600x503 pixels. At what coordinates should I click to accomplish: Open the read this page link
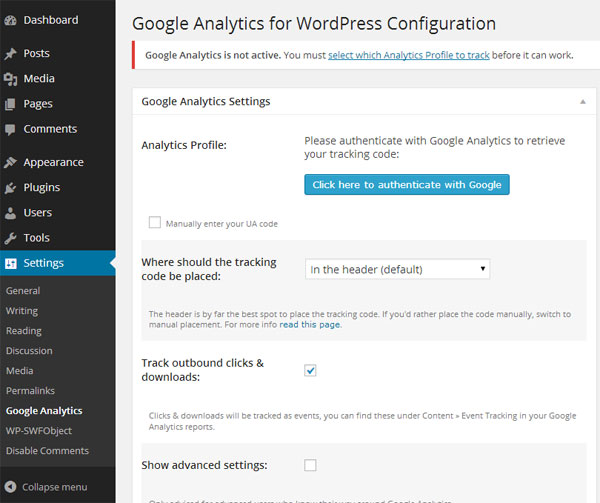[x=310, y=325]
